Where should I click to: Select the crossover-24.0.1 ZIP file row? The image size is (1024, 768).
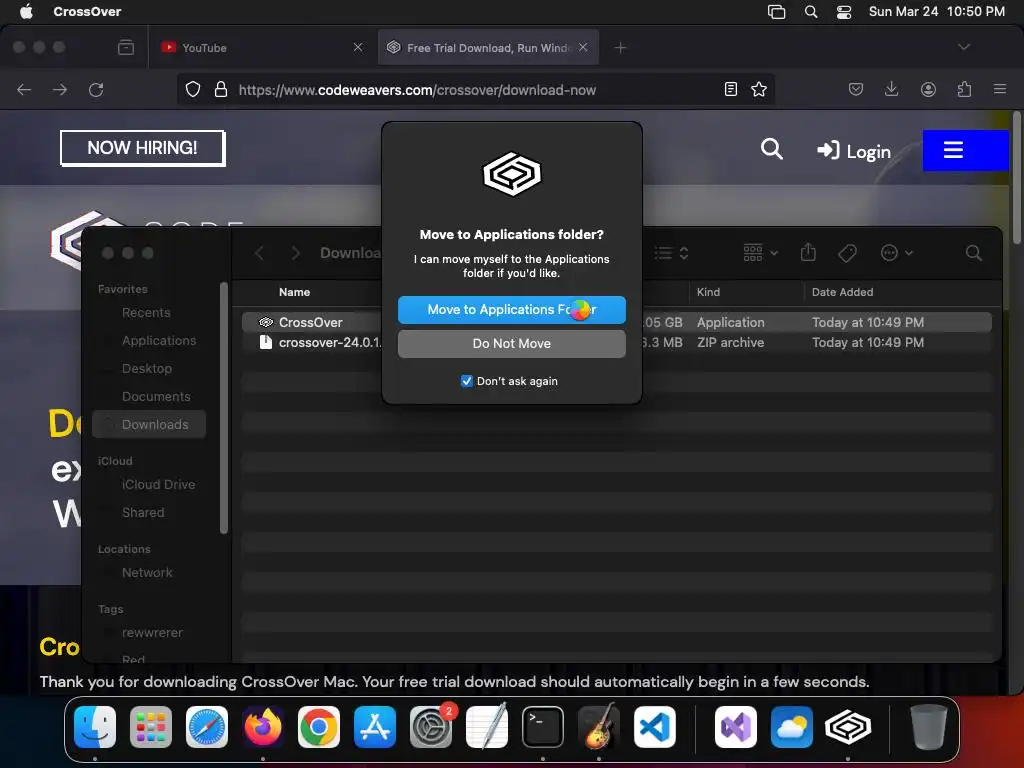pyautogui.click(x=616, y=342)
